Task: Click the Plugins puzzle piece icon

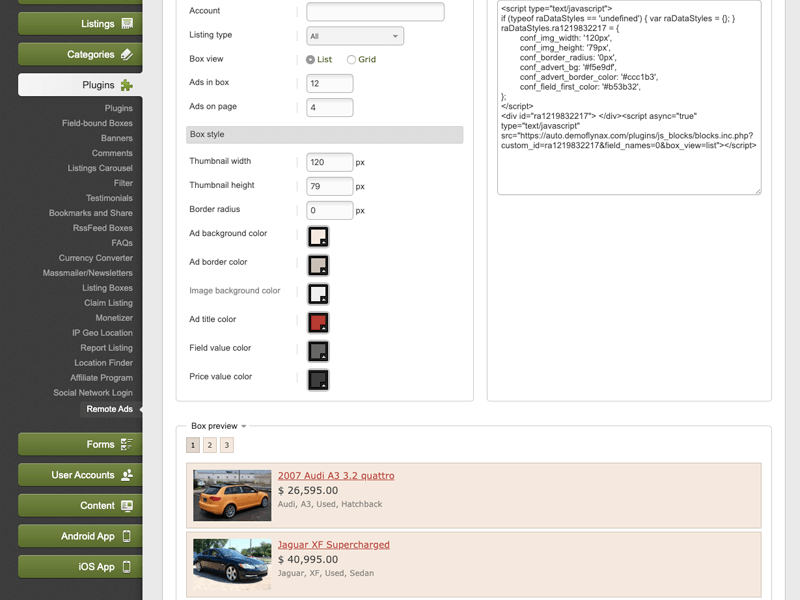Action: [127, 85]
